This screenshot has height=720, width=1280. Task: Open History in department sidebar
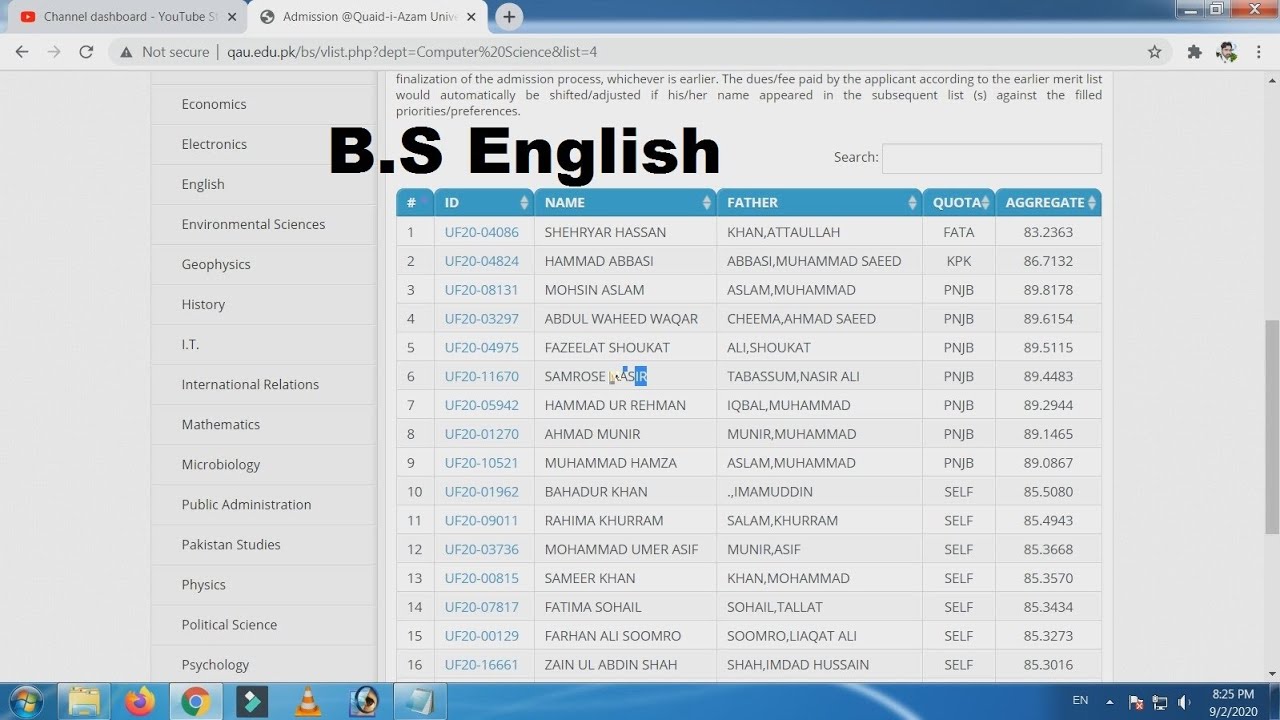click(x=203, y=304)
